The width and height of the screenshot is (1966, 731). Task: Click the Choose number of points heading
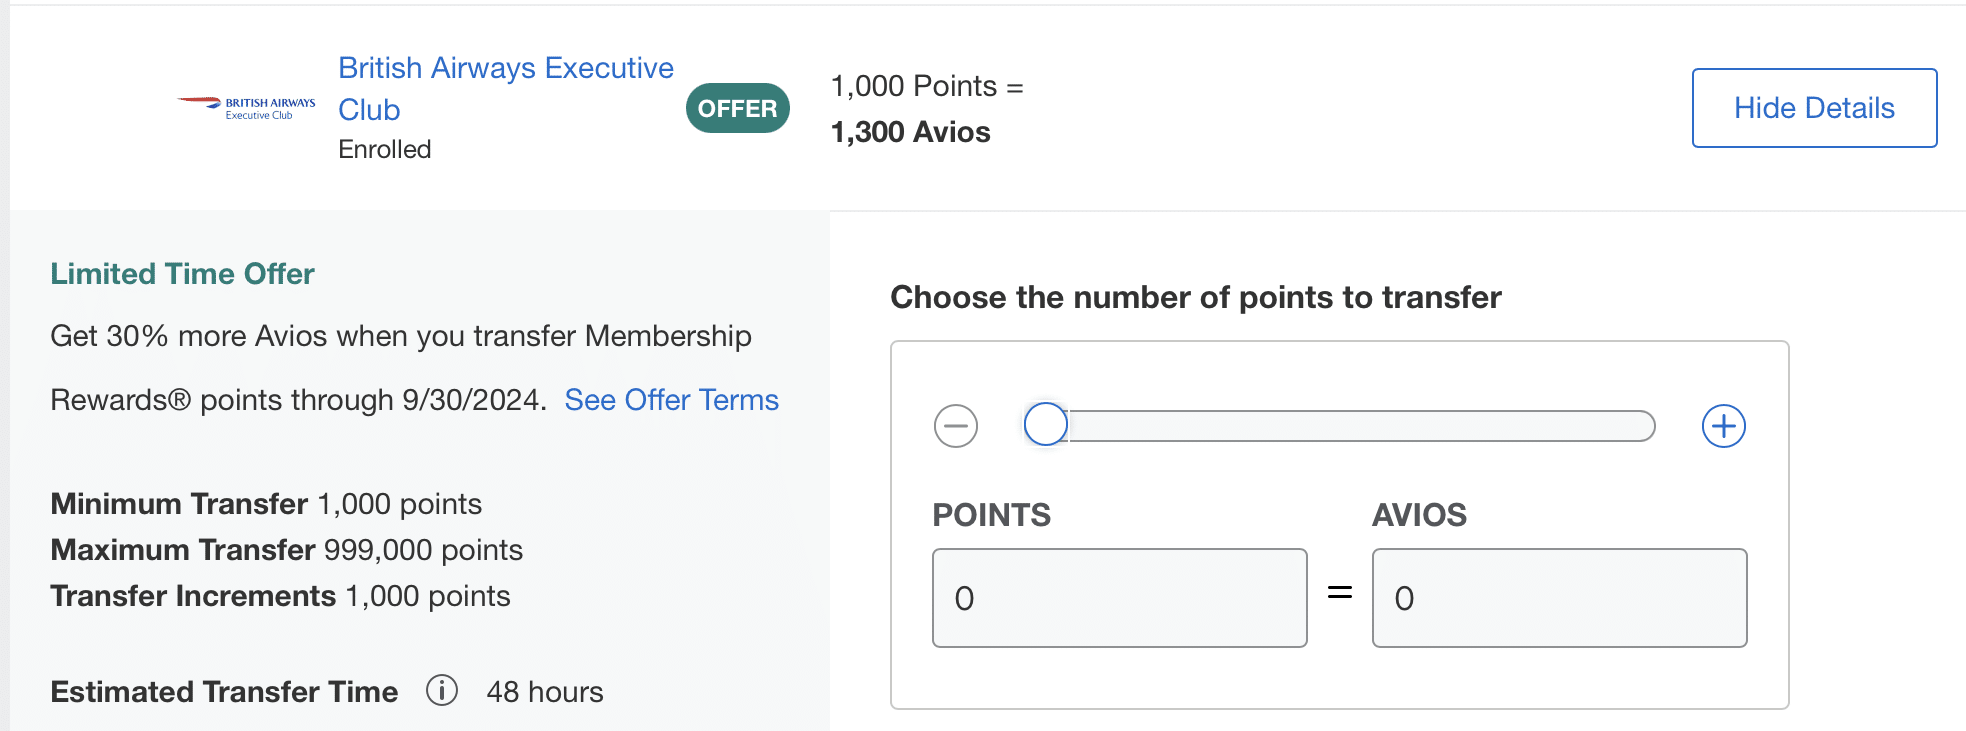tap(1195, 297)
